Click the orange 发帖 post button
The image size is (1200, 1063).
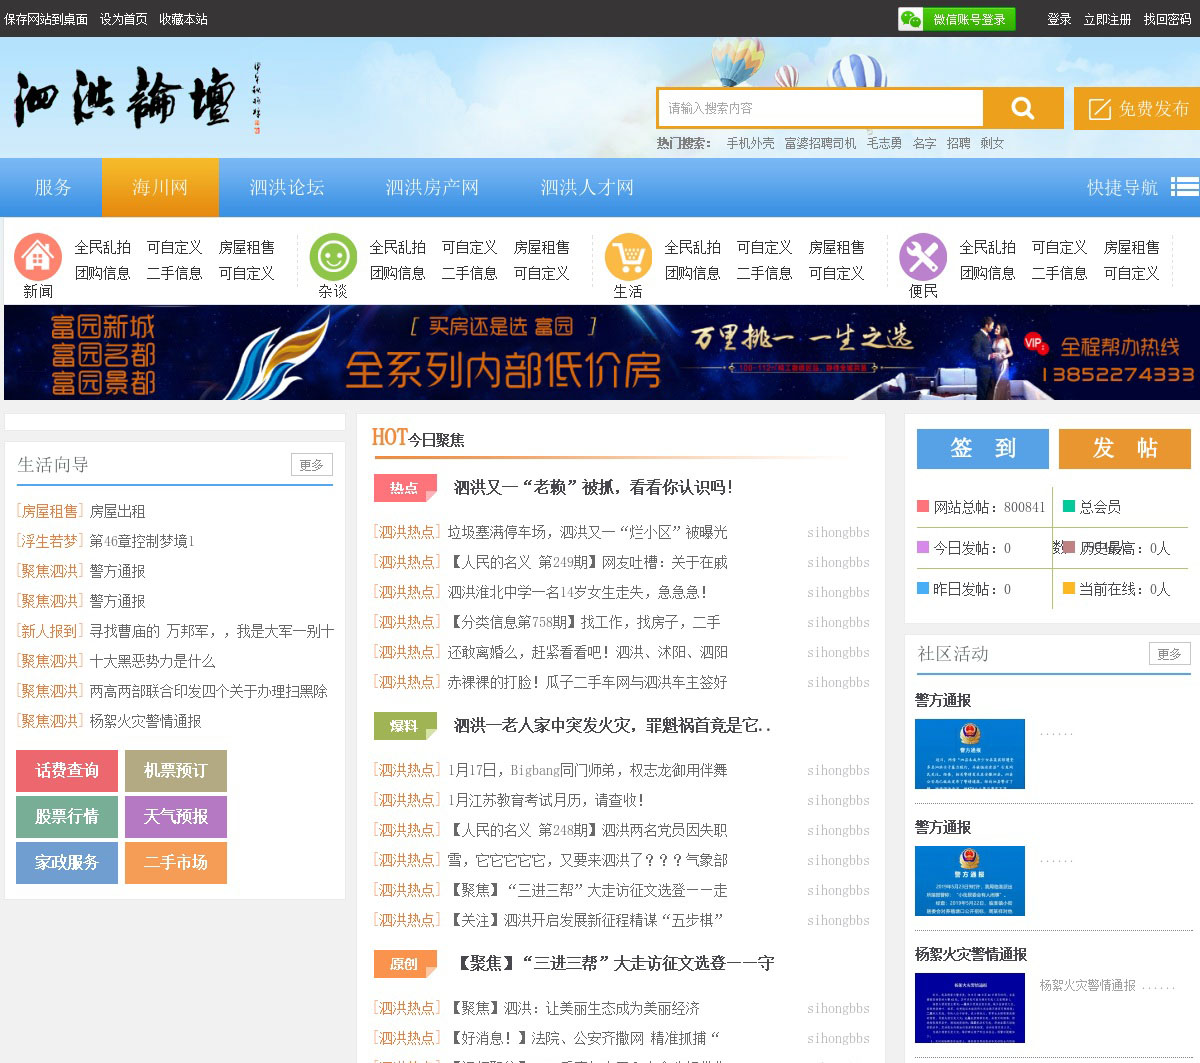pyautogui.click(x=1124, y=449)
